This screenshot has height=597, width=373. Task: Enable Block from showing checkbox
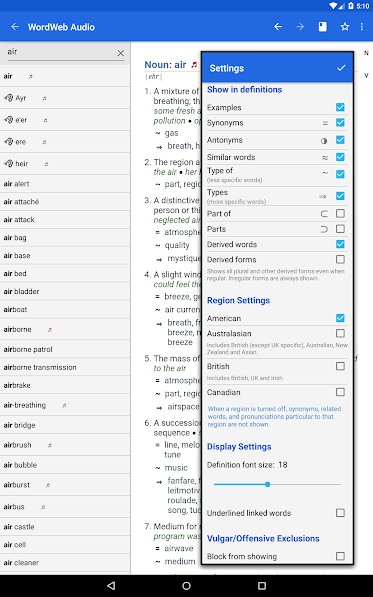(x=340, y=556)
